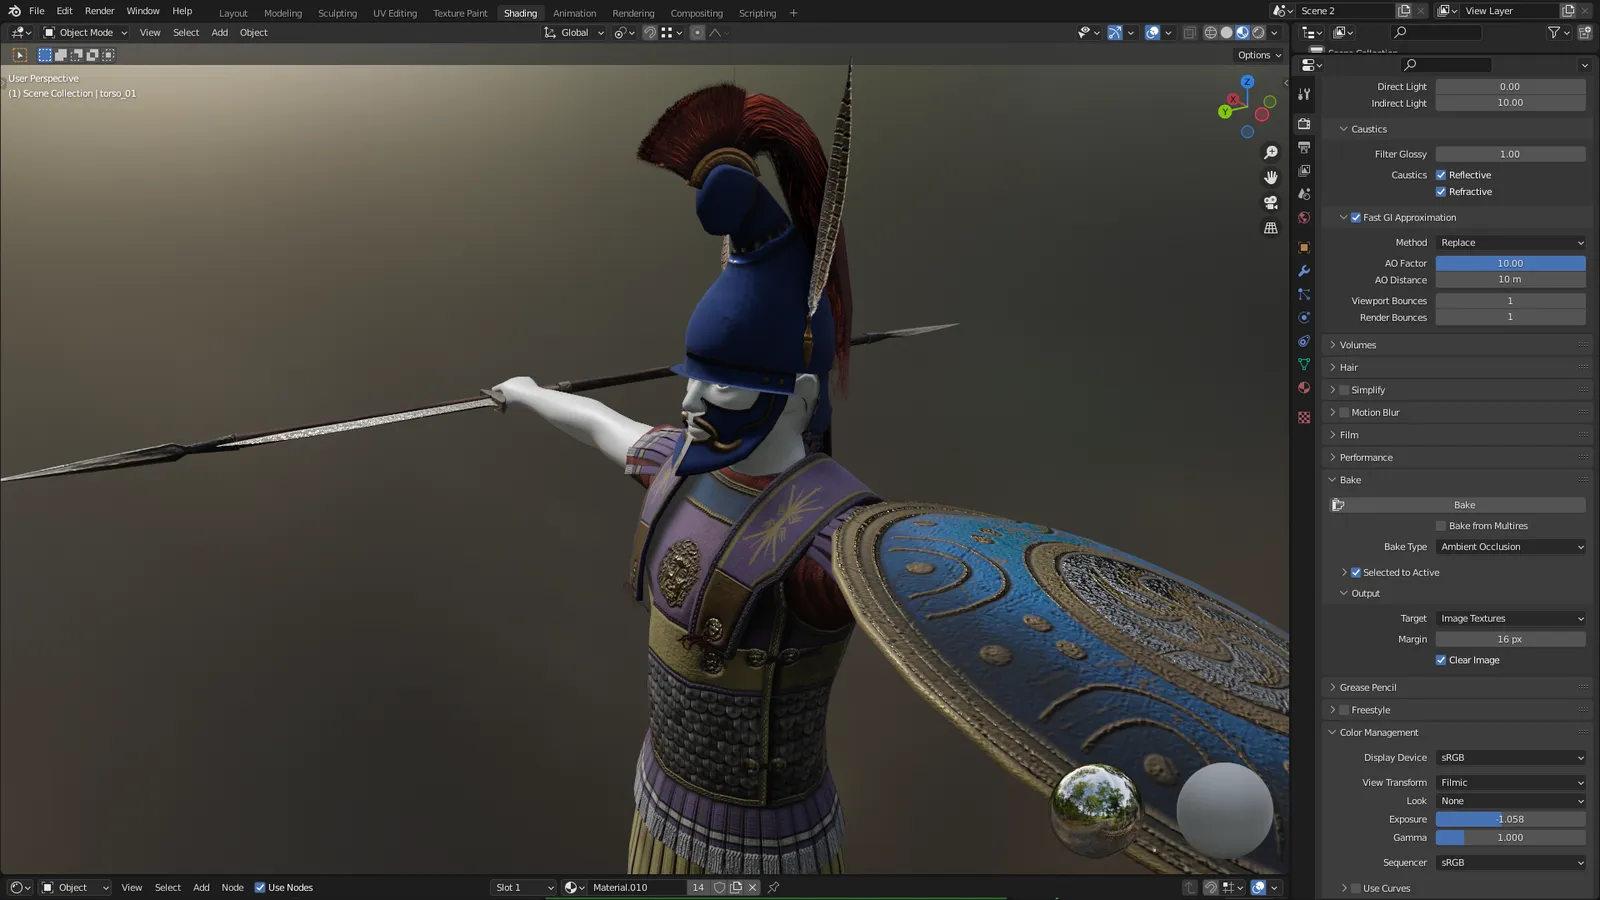Image resolution: width=1600 pixels, height=900 pixels.
Task: Open the Material properties tab
Action: 1304,388
